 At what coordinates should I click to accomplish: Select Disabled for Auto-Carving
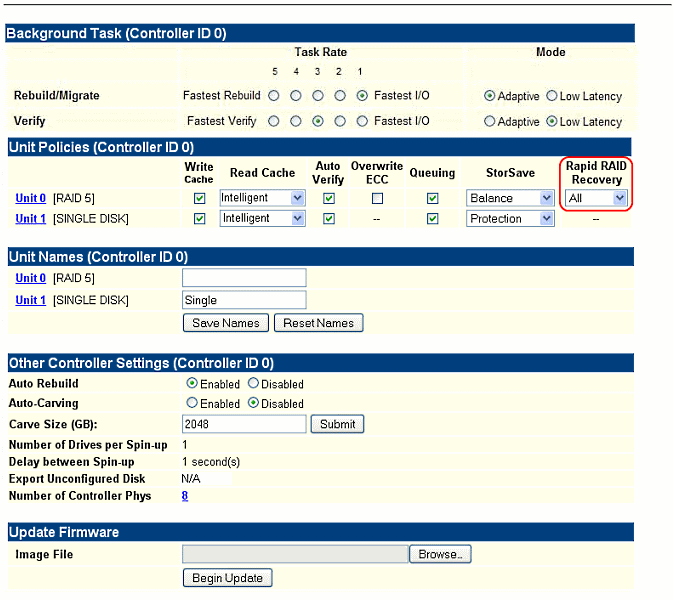point(253,403)
